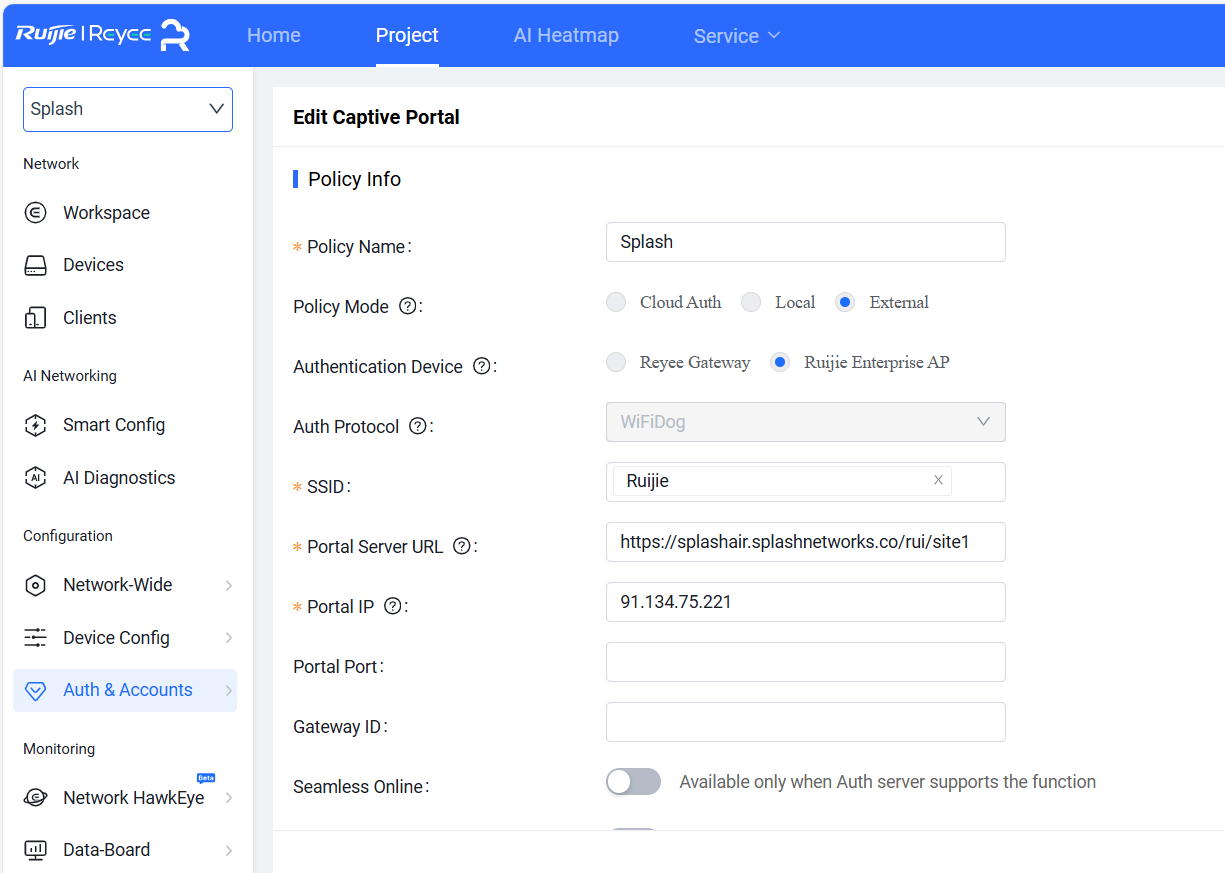This screenshot has width=1225, height=873.
Task: Click the Clients sidebar icon
Action: (35, 318)
